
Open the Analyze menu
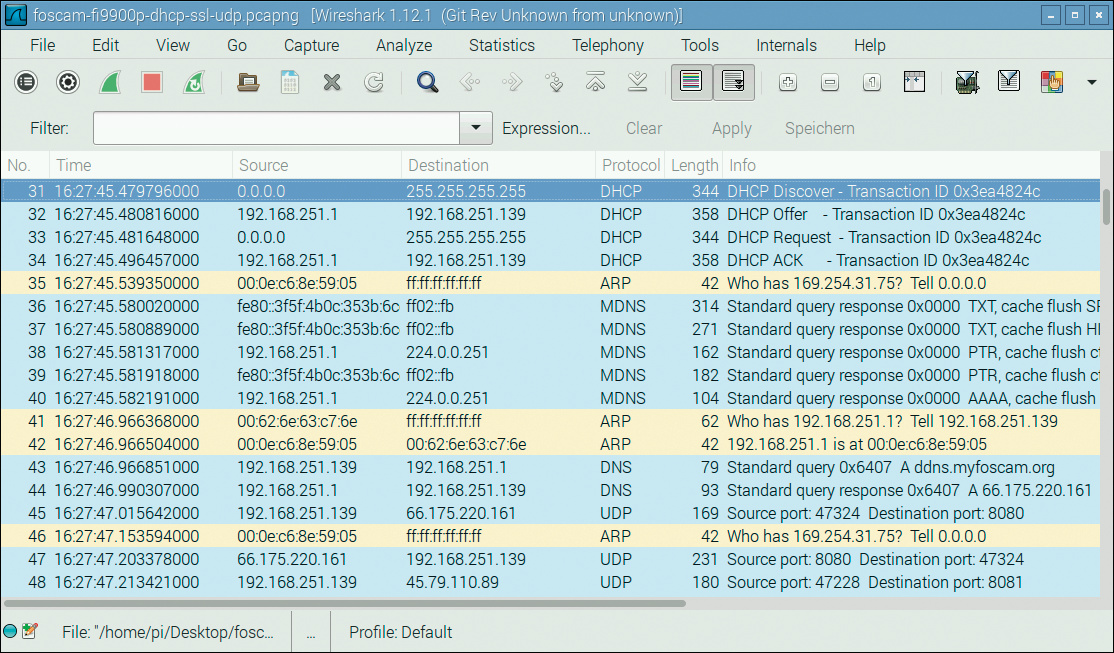(404, 45)
